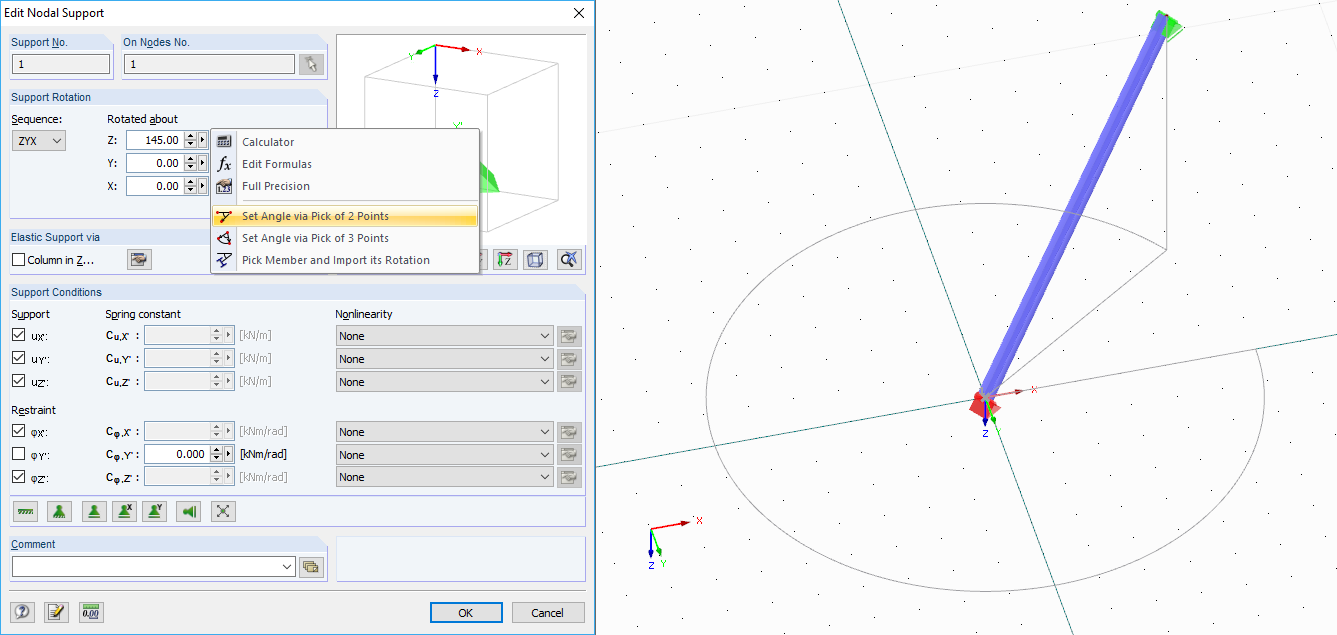
Task: Open the node picker next to On Nodes No.
Action: click(311, 63)
